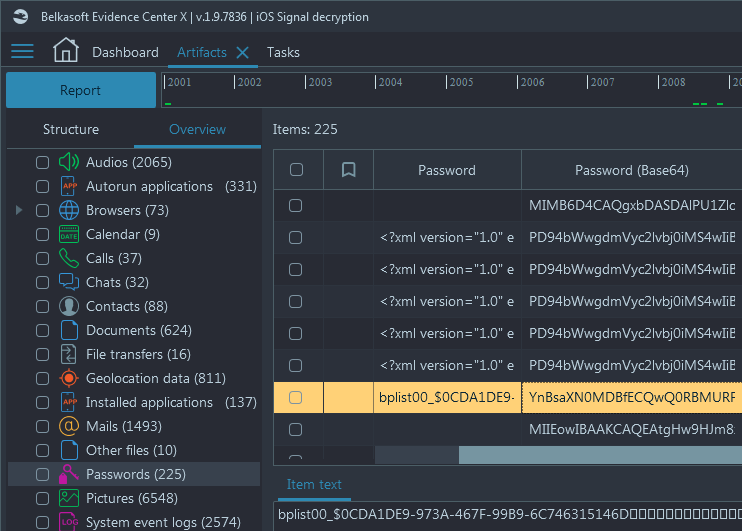Click the Contacts person icon
The height and width of the screenshot is (531, 742).
pyautogui.click(x=69, y=306)
